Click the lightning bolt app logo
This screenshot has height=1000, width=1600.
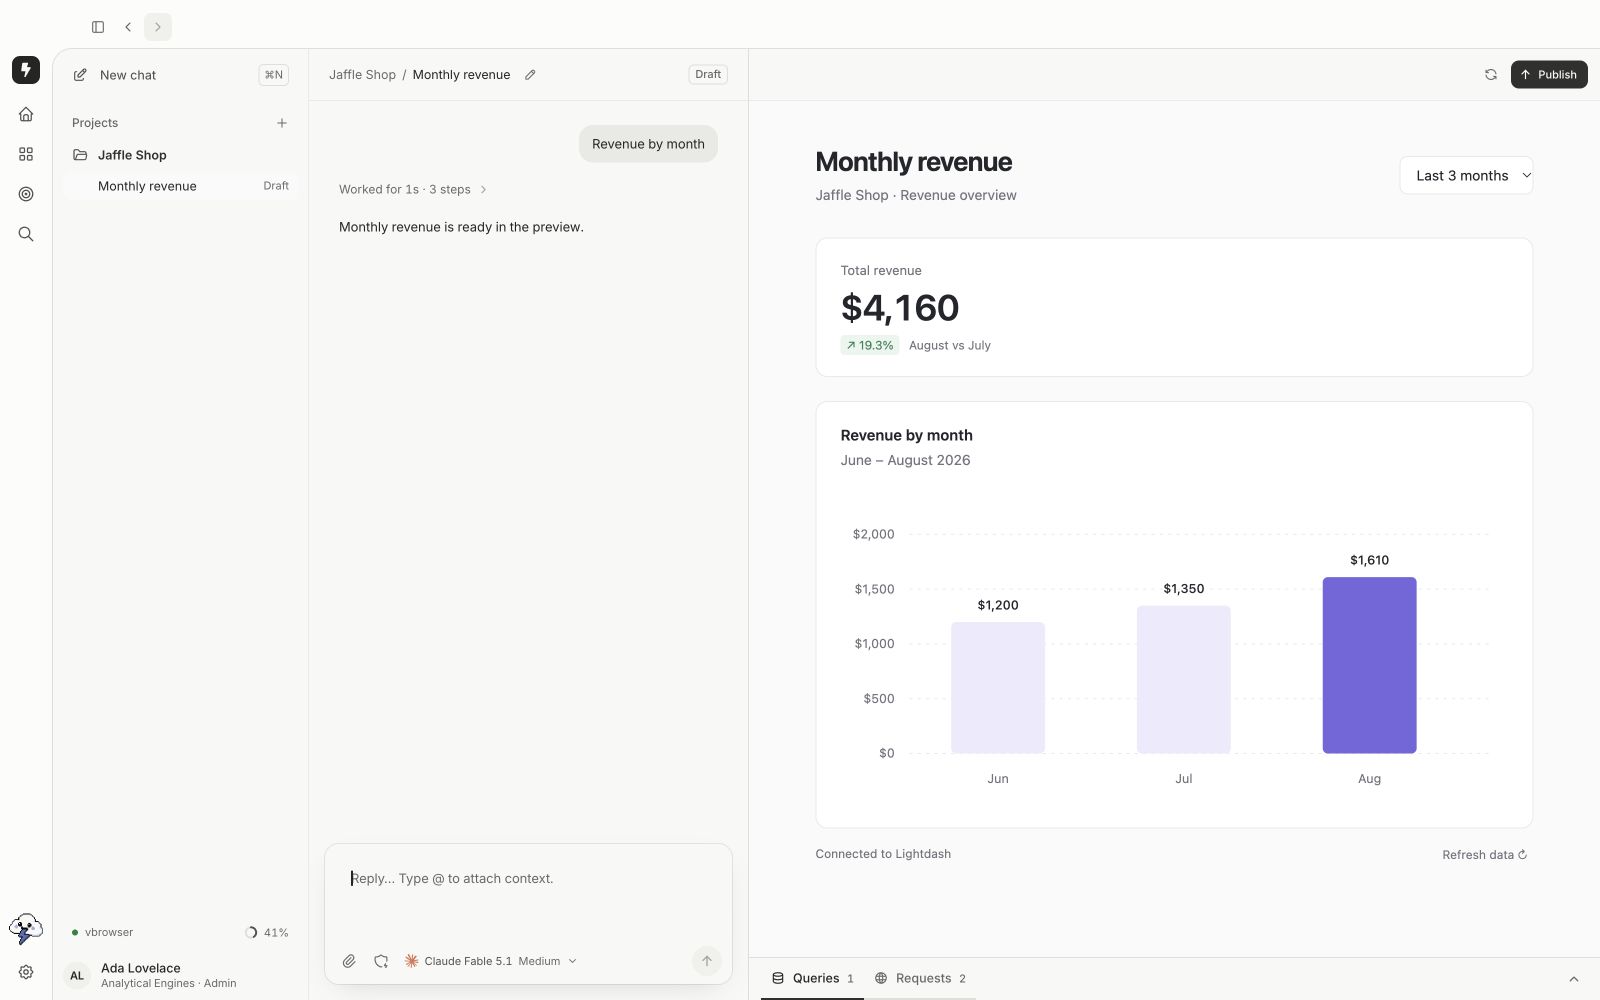coord(26,70)
